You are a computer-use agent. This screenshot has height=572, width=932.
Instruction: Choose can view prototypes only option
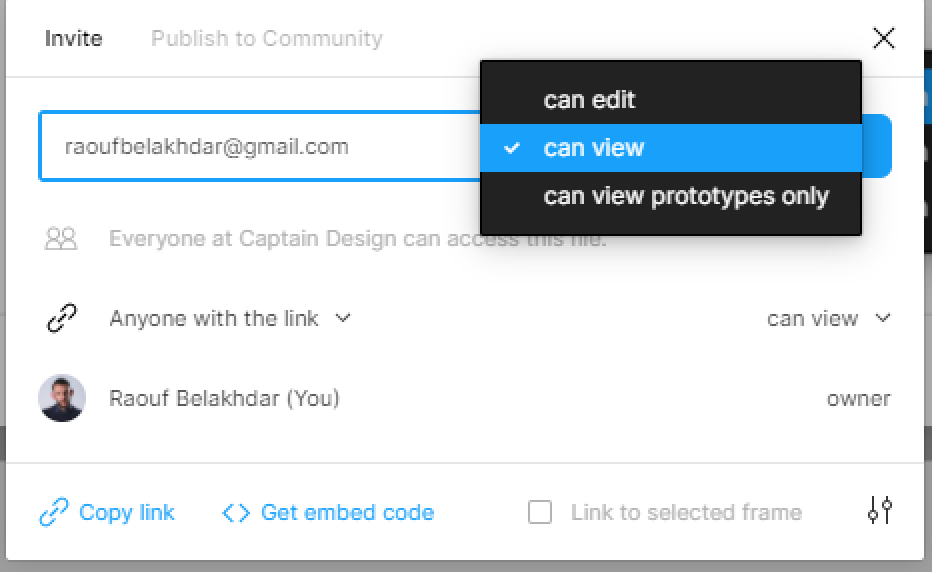(x=671, y=196)
